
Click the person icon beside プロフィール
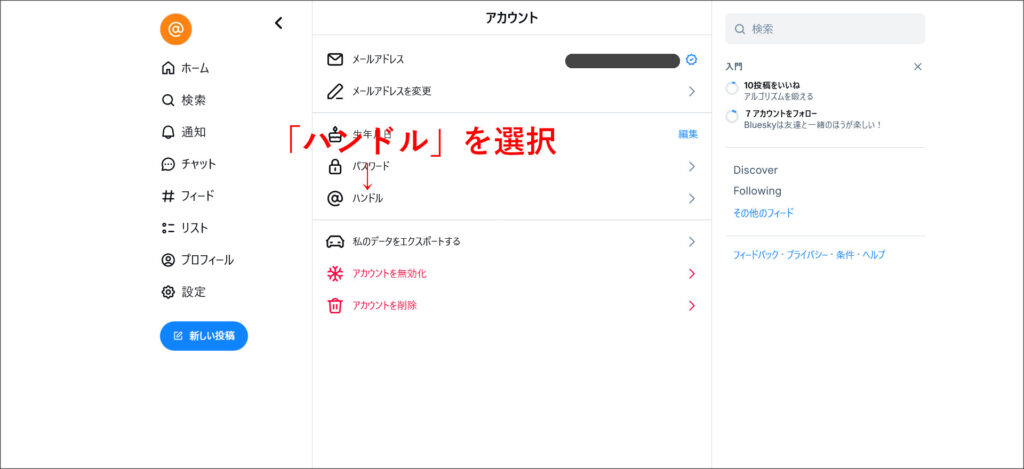click(168, 260)
